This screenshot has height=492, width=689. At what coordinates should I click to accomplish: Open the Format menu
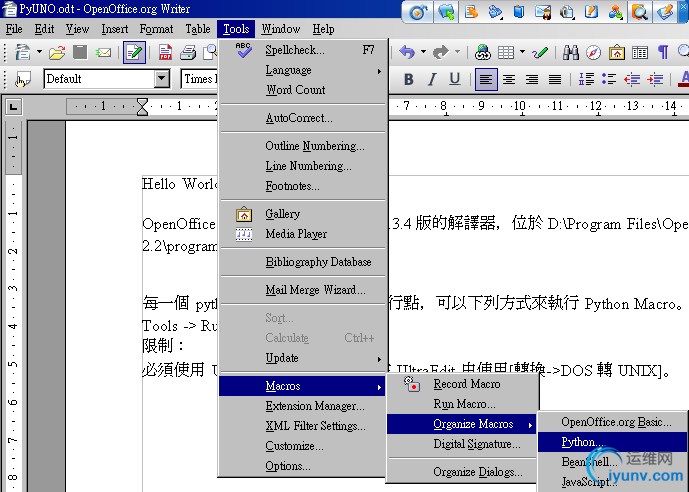(x=156, y=29)
